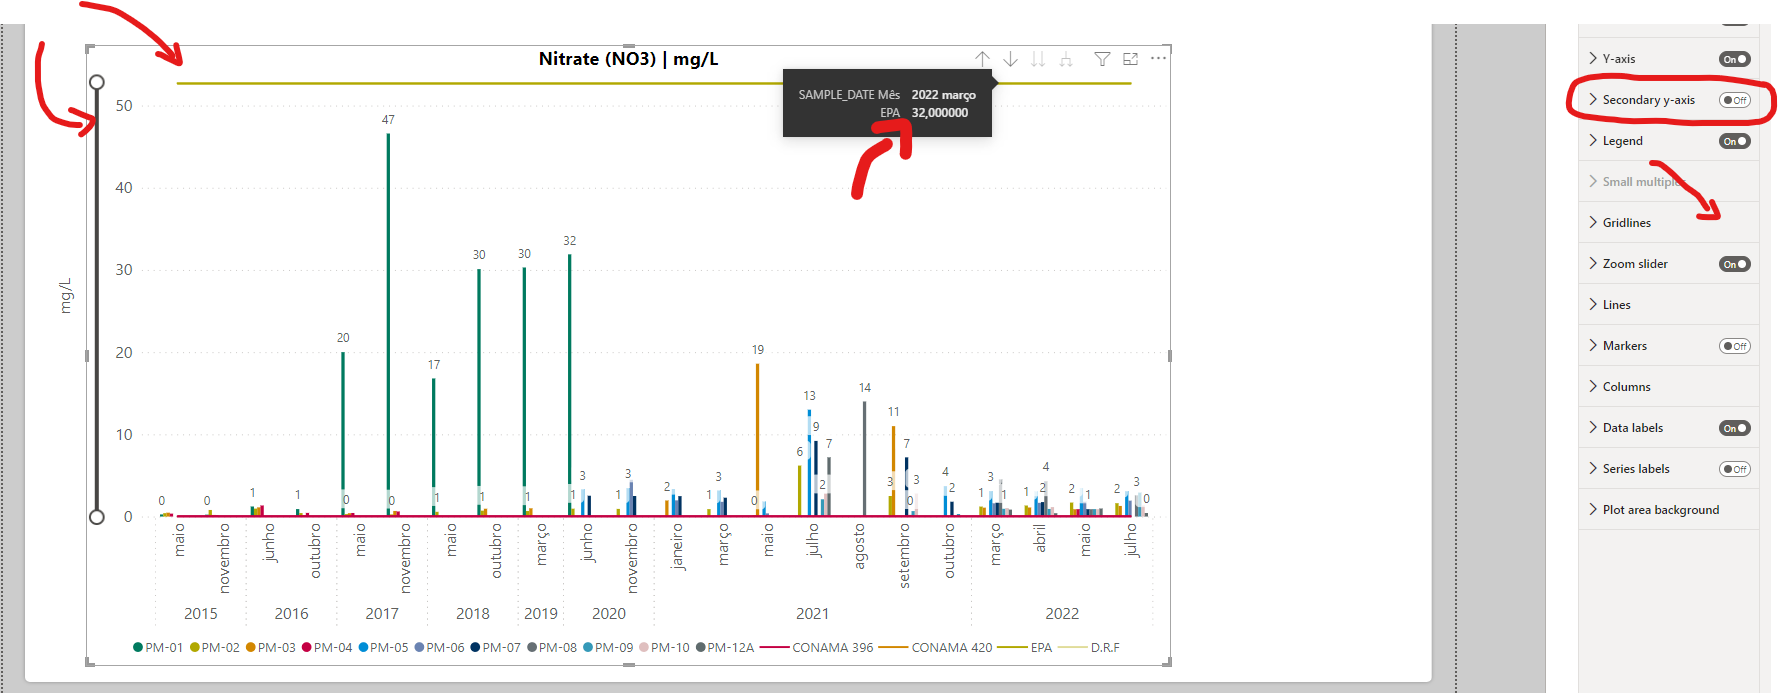Go to next level with double-arrow icon

1038,59
